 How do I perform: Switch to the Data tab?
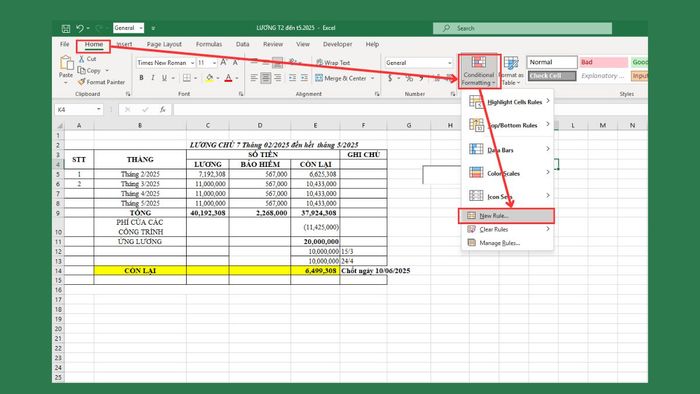[x=242, y=44]
